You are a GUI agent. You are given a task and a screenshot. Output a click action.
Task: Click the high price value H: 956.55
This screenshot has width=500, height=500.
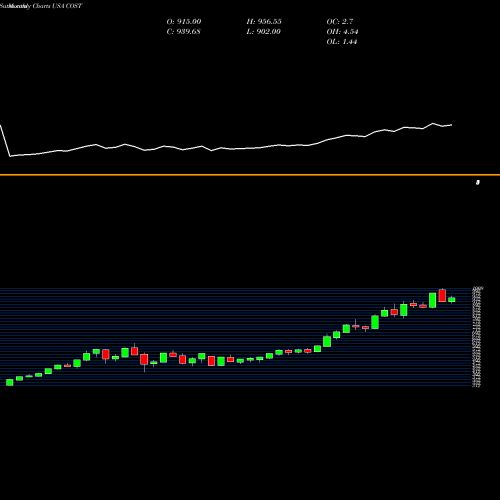(x=264, y=21)
